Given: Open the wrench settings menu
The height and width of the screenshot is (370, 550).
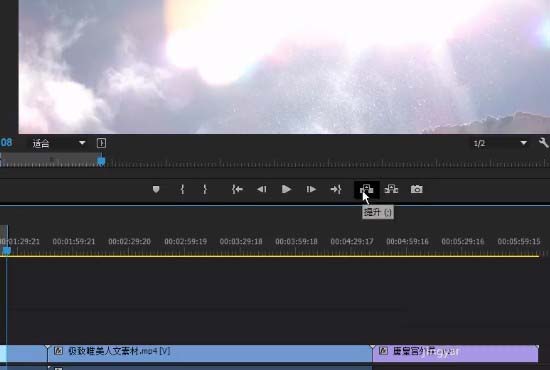Looking at the screenshot, I should [543, 143].
